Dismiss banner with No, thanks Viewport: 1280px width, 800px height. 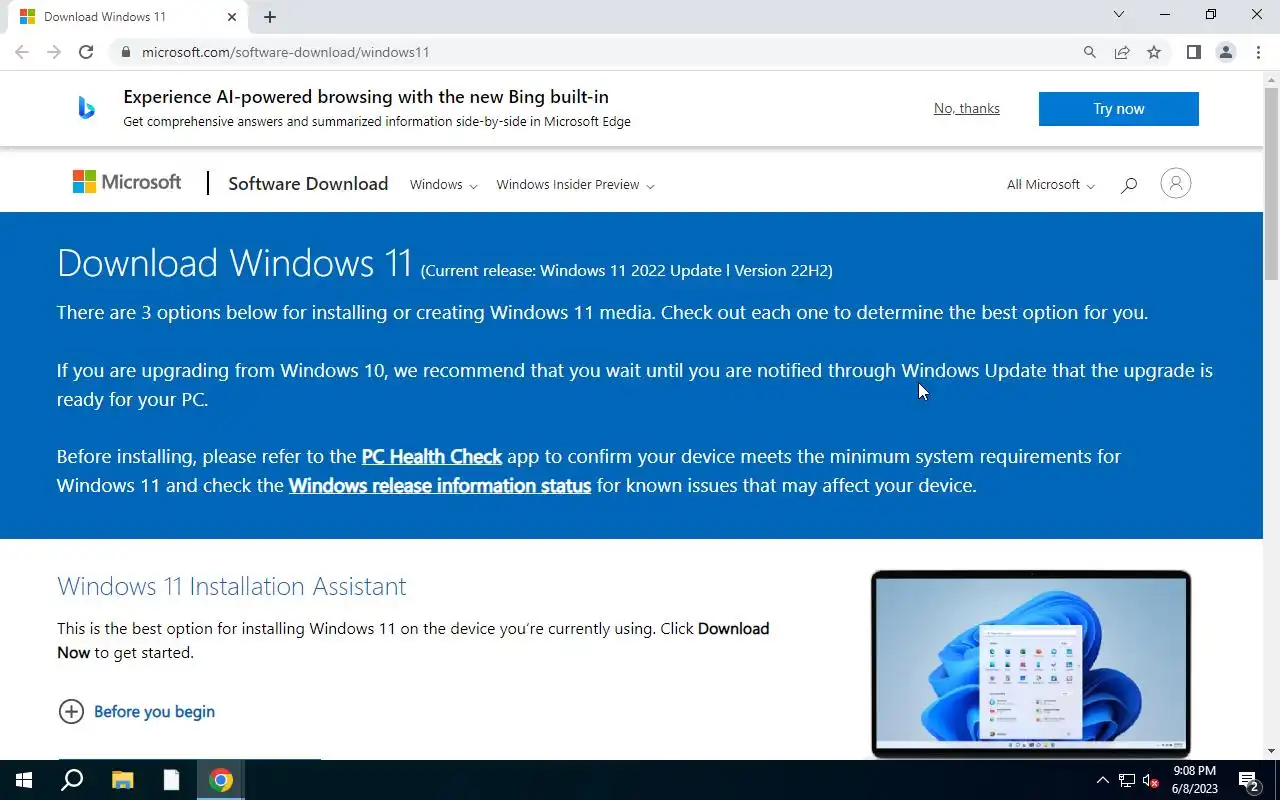(967, 108)
